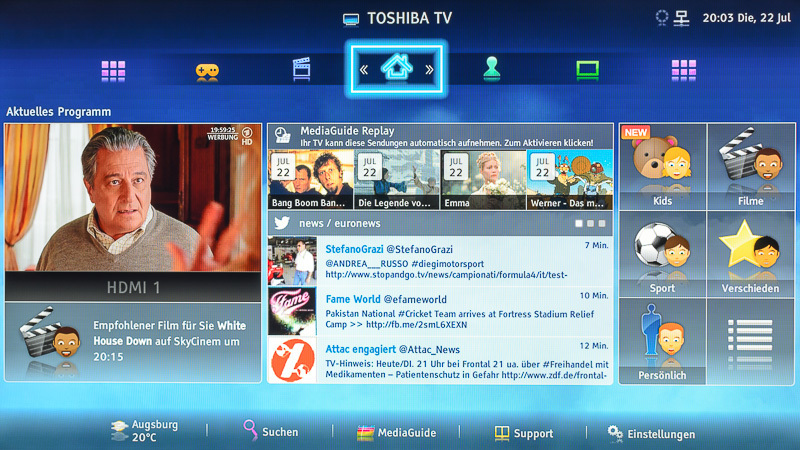800x450 pixels.
Task: Click the yellow book Support icon
Action: tap(502, 433)
